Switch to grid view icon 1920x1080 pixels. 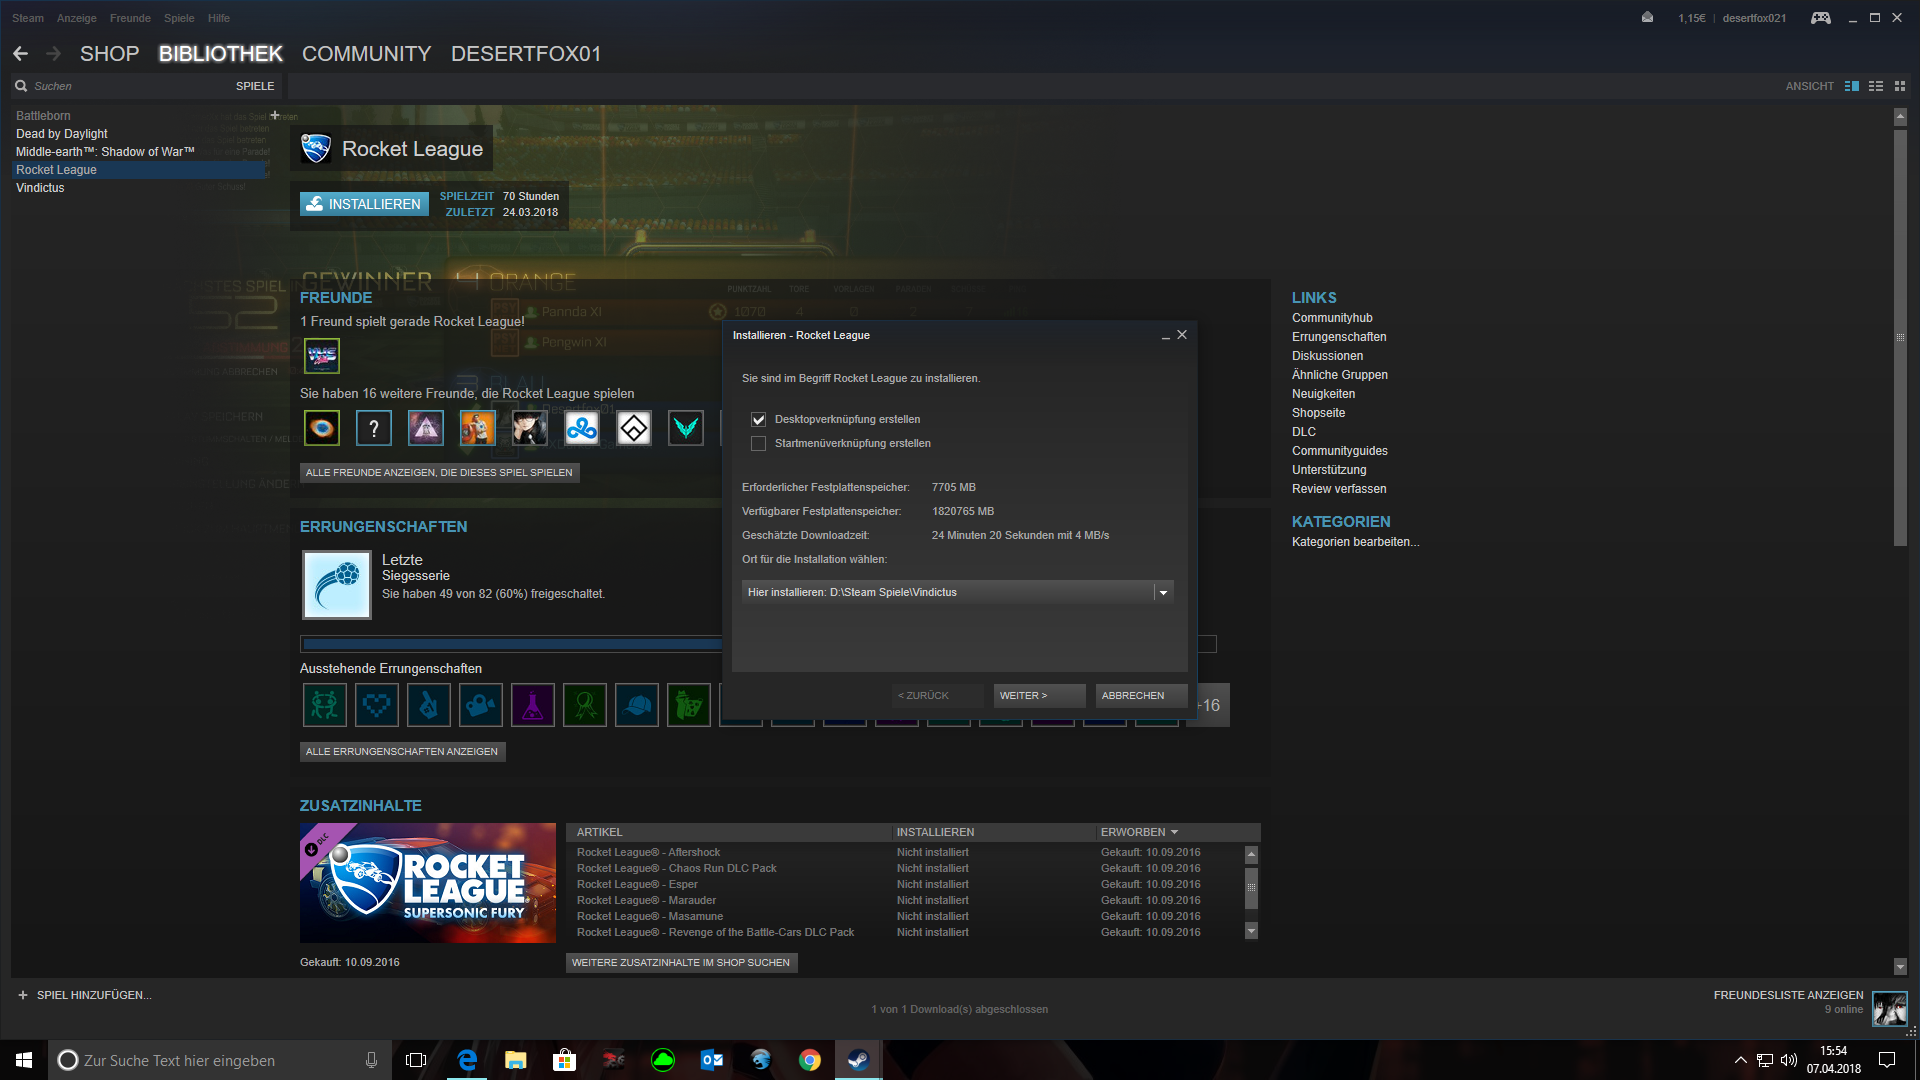1900,86
